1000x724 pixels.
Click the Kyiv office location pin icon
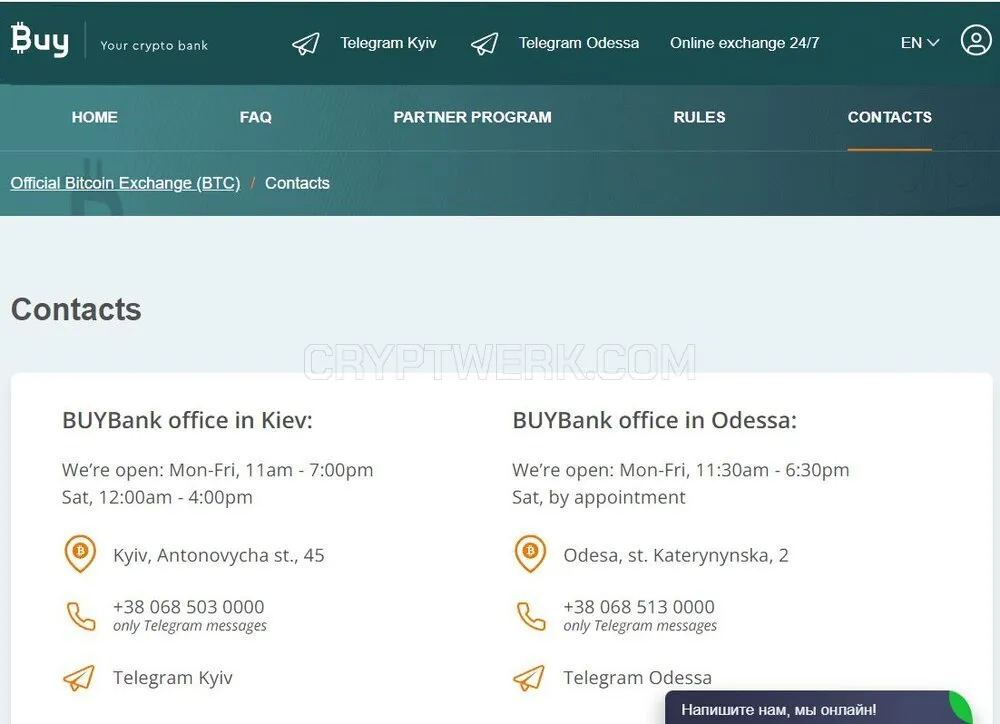point(80,554)
